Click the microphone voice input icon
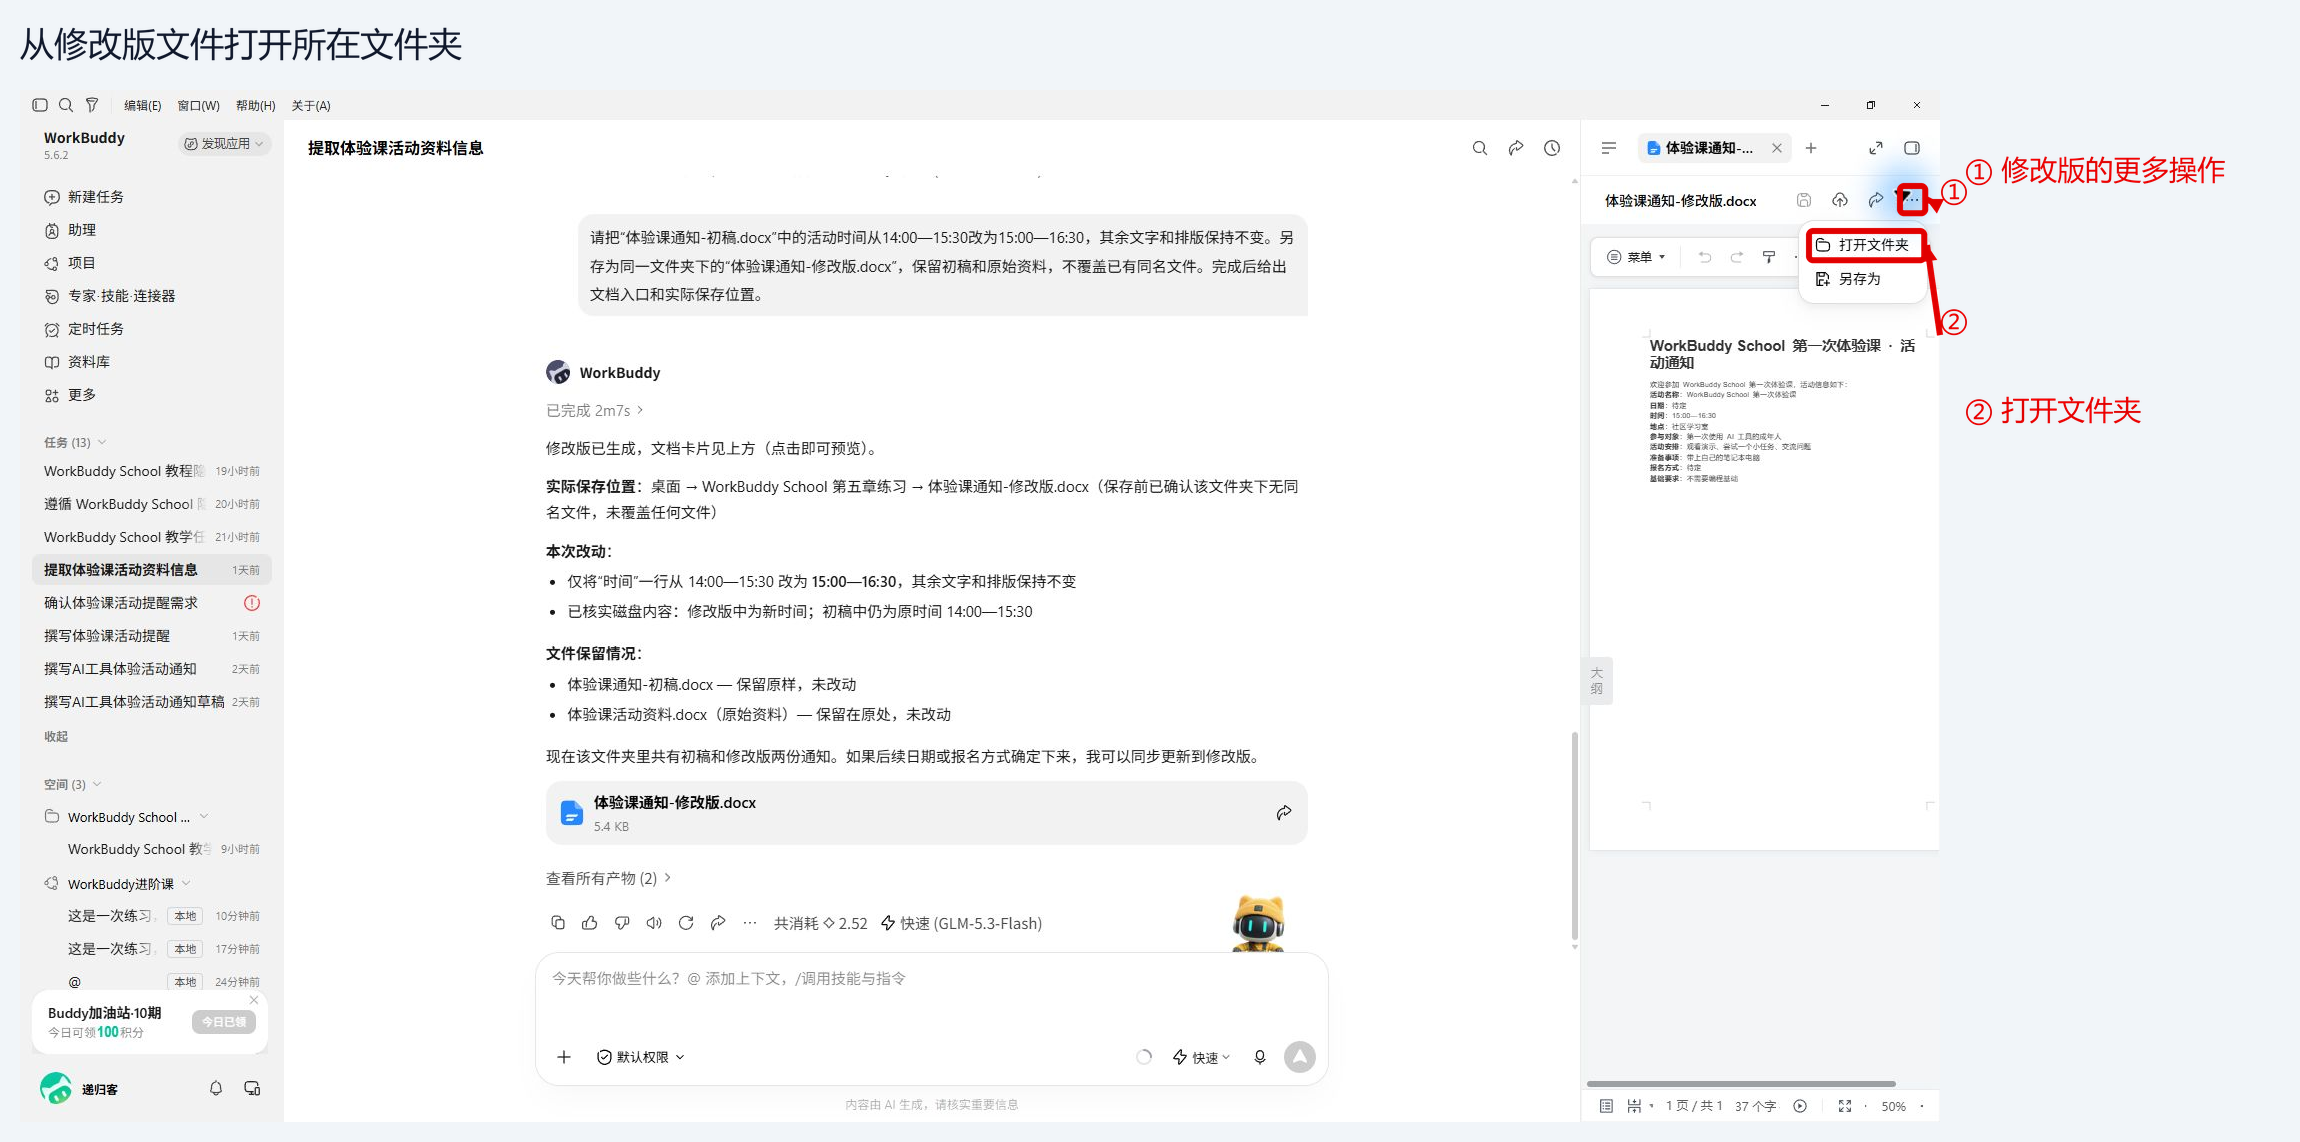This screenshot has width=2300, height=1142. (x=1260, y=1057)
